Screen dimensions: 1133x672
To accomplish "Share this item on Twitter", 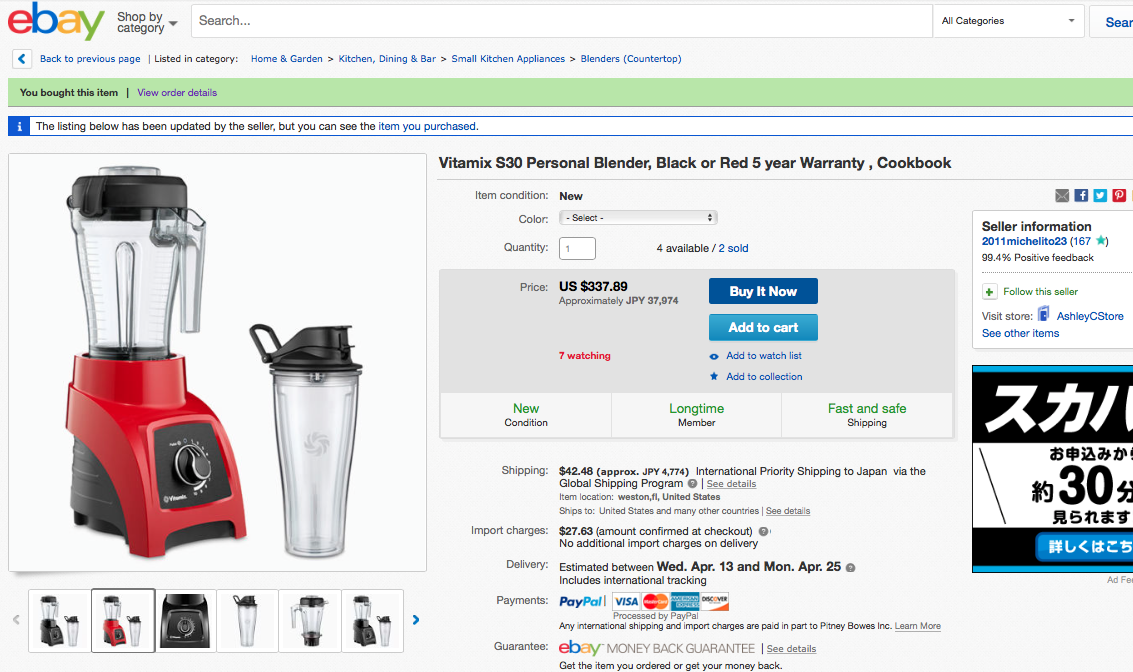I will pos(1100,195).
